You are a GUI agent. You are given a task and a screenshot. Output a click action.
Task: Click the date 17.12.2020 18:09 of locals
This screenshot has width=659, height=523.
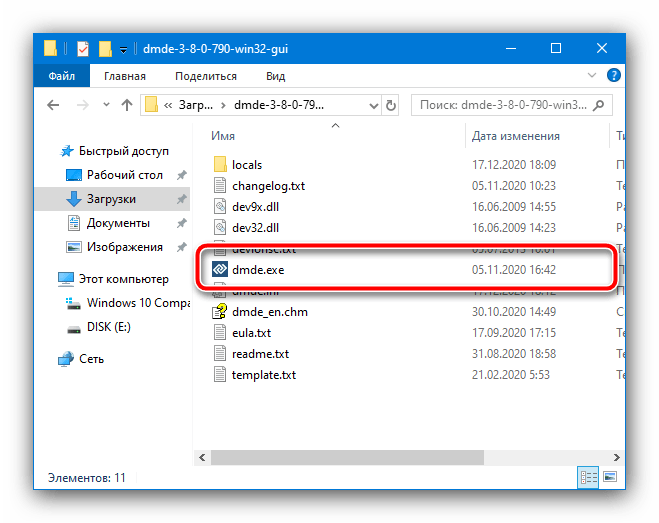click(514, 164)
